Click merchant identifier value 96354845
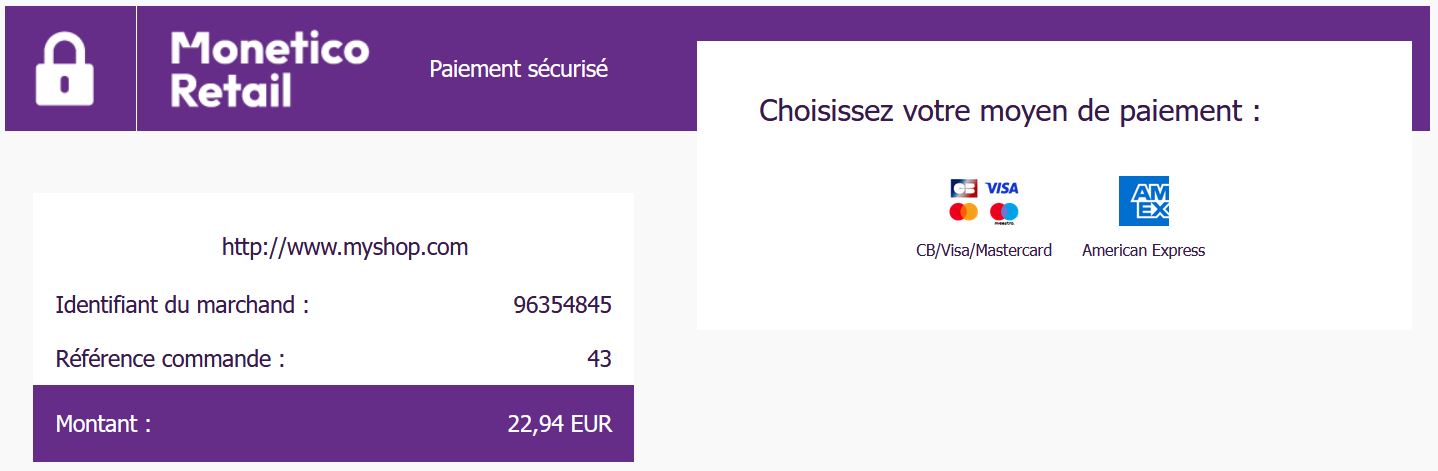Viewport: 1438px width, 471px height. point(562,305)
